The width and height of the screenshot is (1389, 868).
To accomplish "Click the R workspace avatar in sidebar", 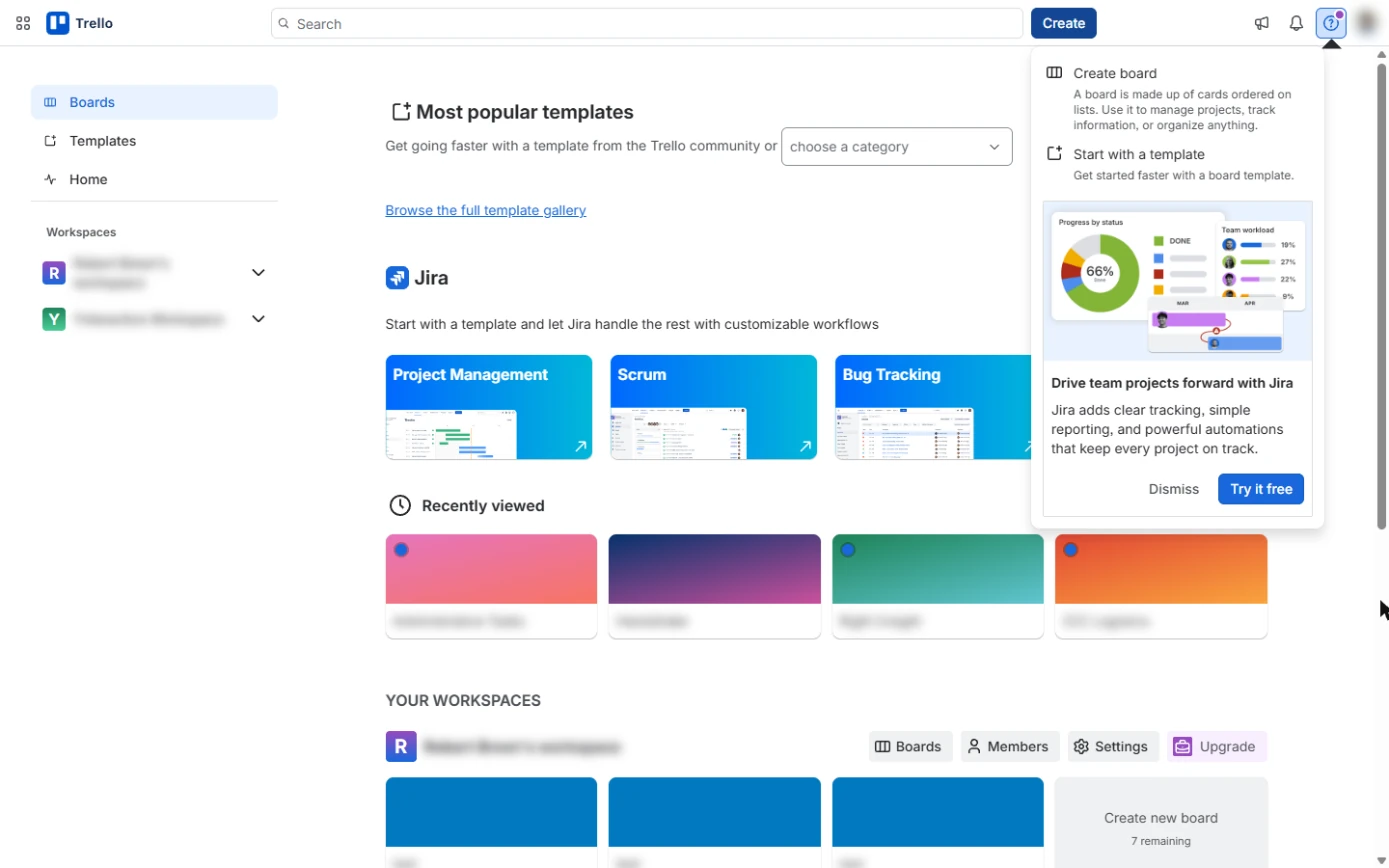I will point(54,272).
